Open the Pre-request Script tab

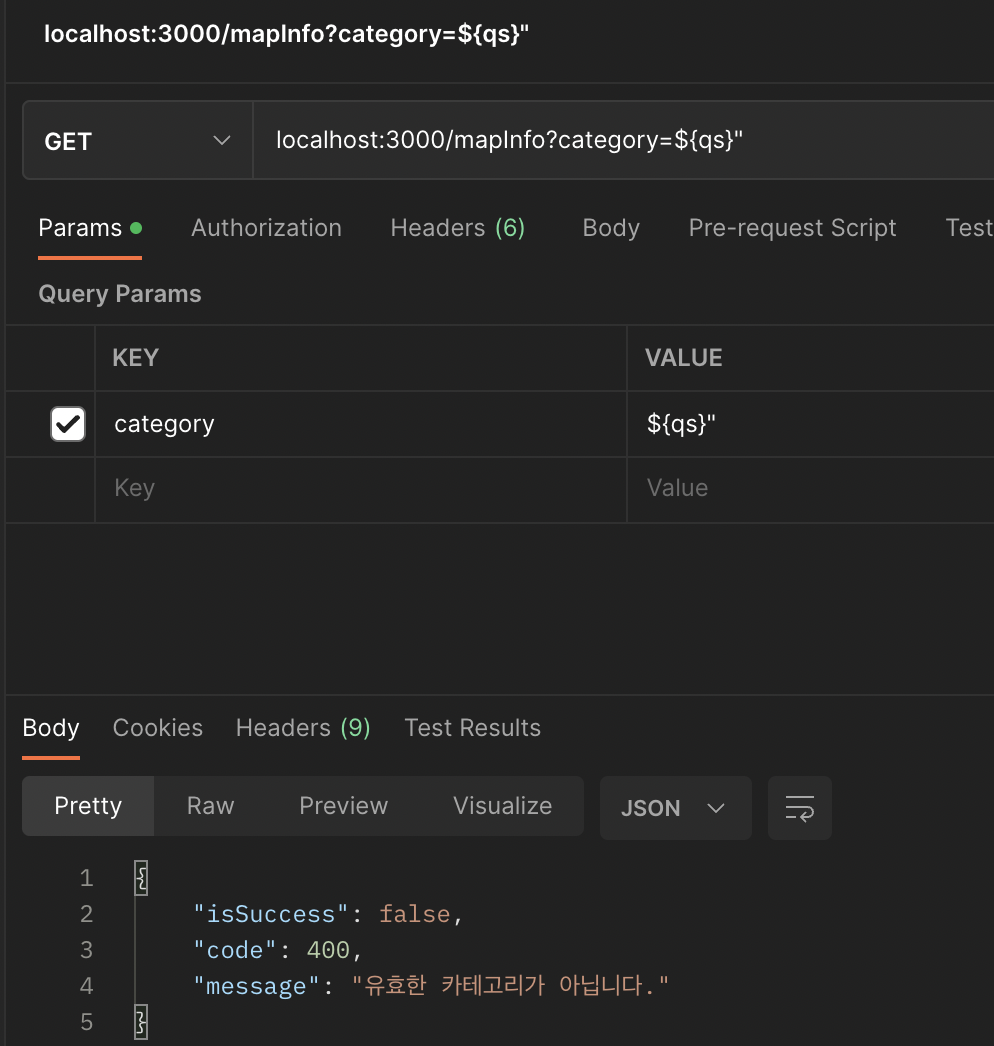[792, 228]
